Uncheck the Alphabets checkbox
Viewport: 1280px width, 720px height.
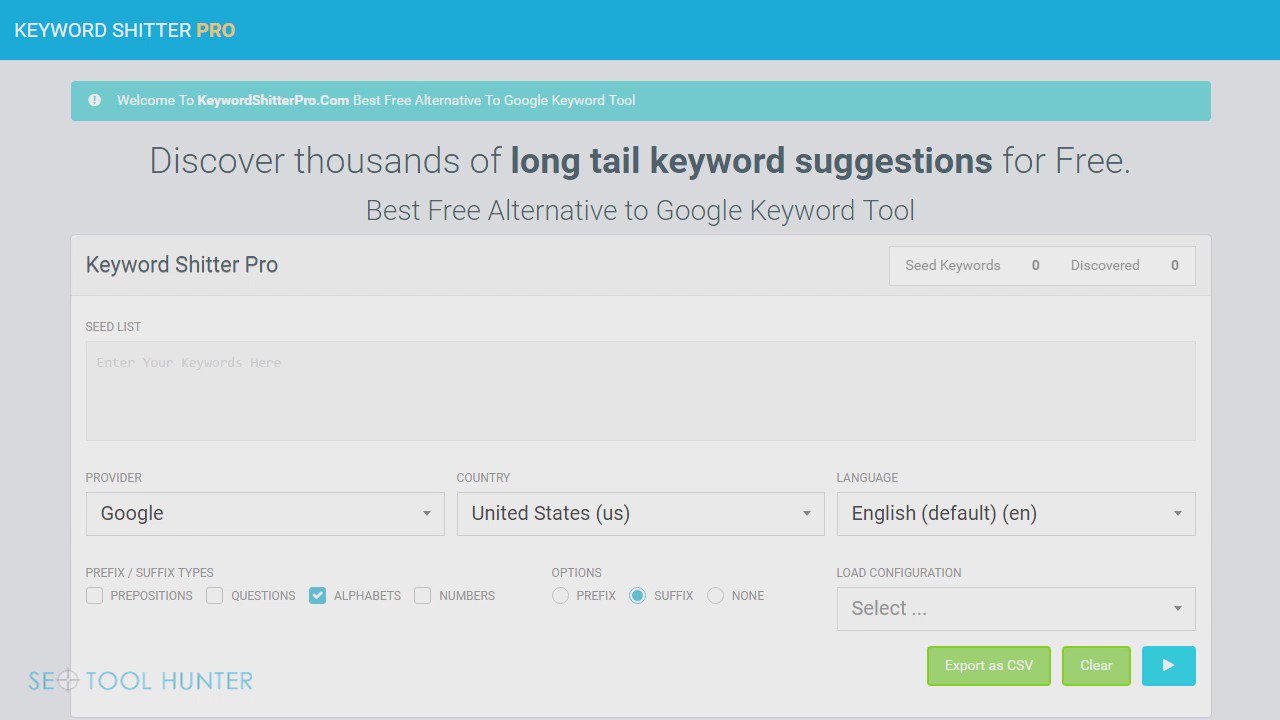click(x=317, y=596)
